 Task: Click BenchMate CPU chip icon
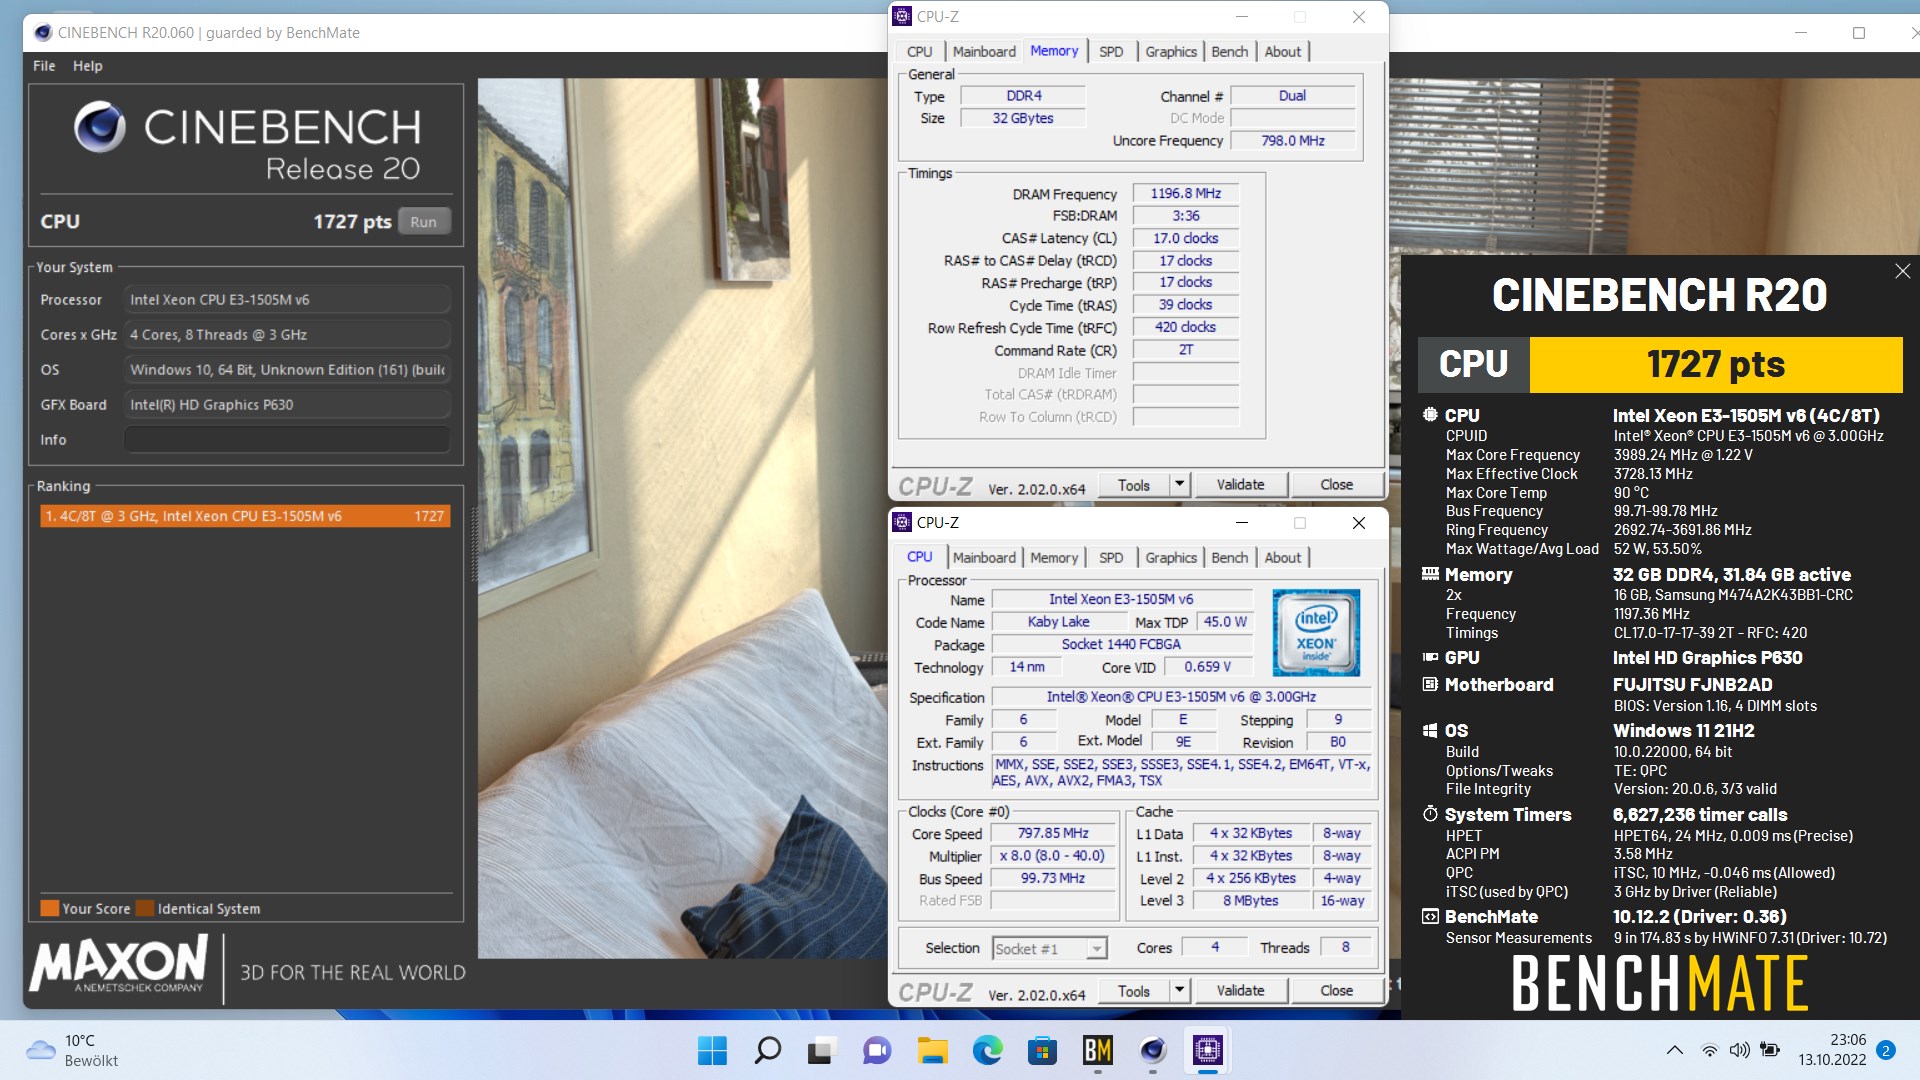click(1430, 414)
